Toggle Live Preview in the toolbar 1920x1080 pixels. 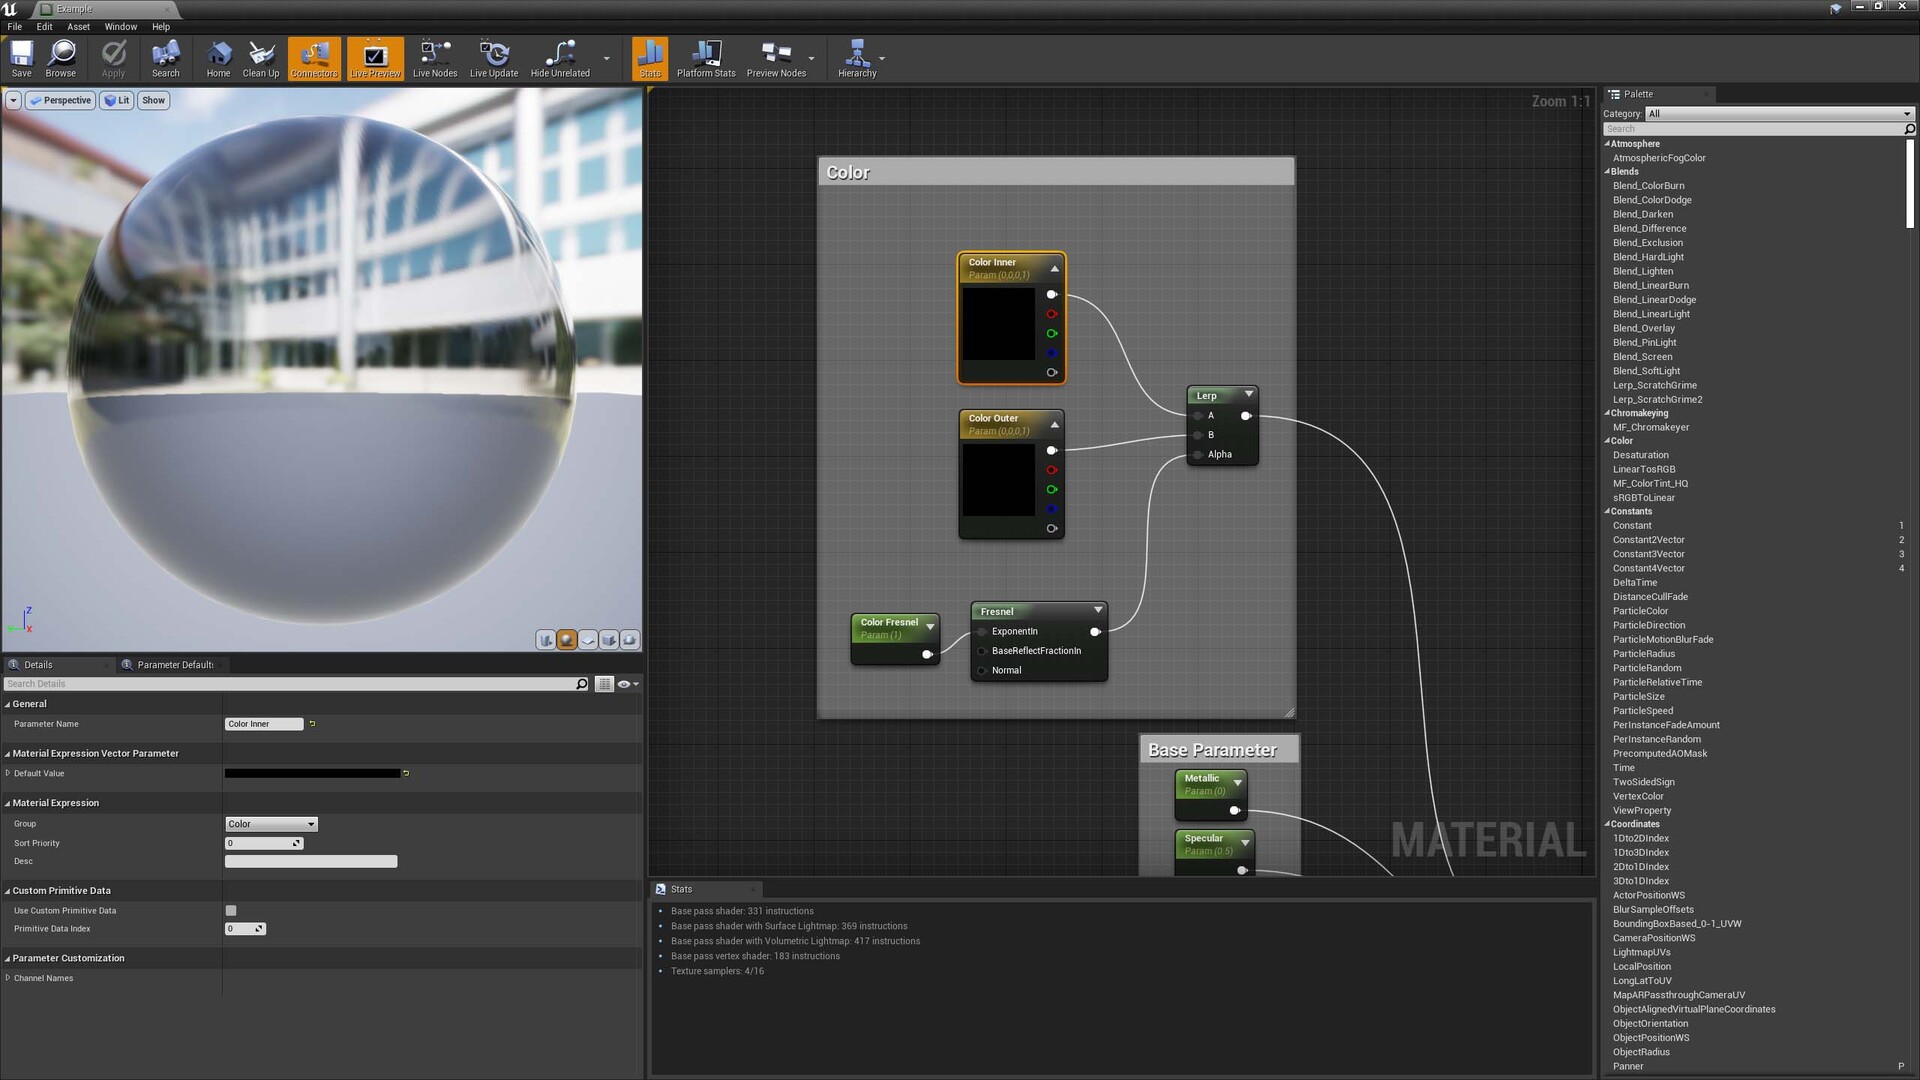click(x=374, y=58)
